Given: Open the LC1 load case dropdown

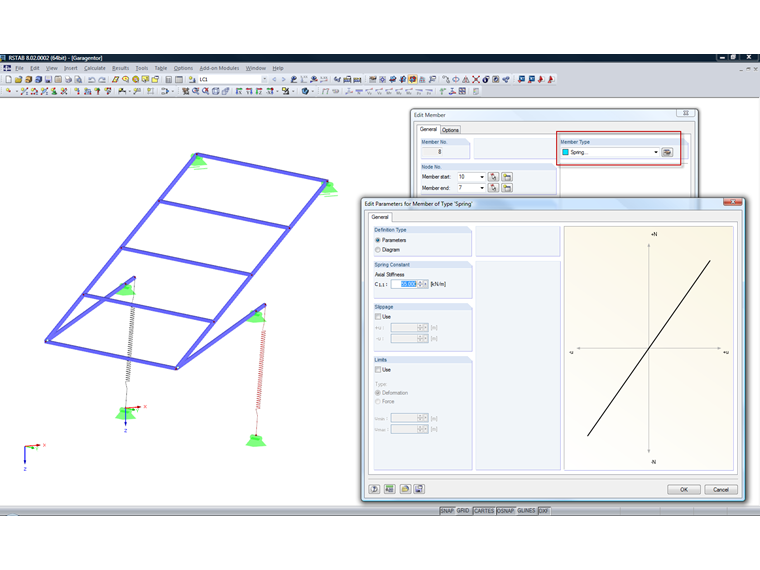Looking at the screenshot, I should pyautogui.click(x=264, y=79).
